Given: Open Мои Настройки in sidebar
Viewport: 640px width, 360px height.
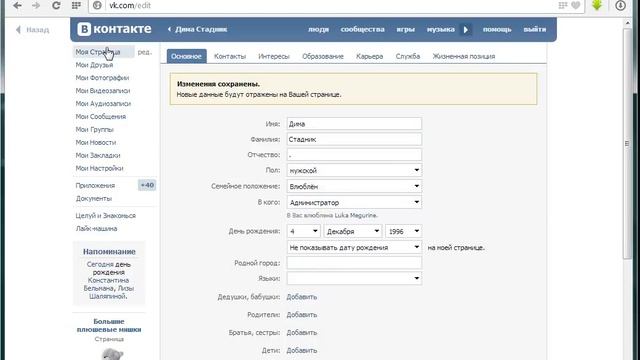Looking at the screenshot, I should (x=99, y=168).
